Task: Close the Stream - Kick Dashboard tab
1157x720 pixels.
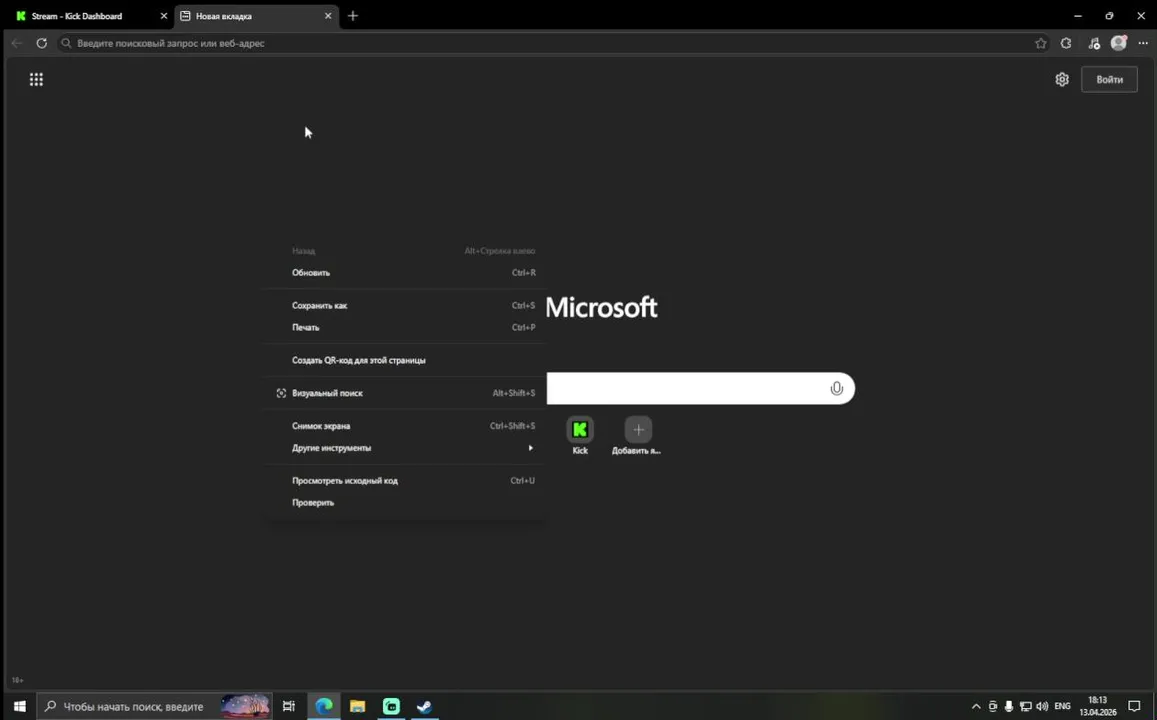Action: click(164, 15)
